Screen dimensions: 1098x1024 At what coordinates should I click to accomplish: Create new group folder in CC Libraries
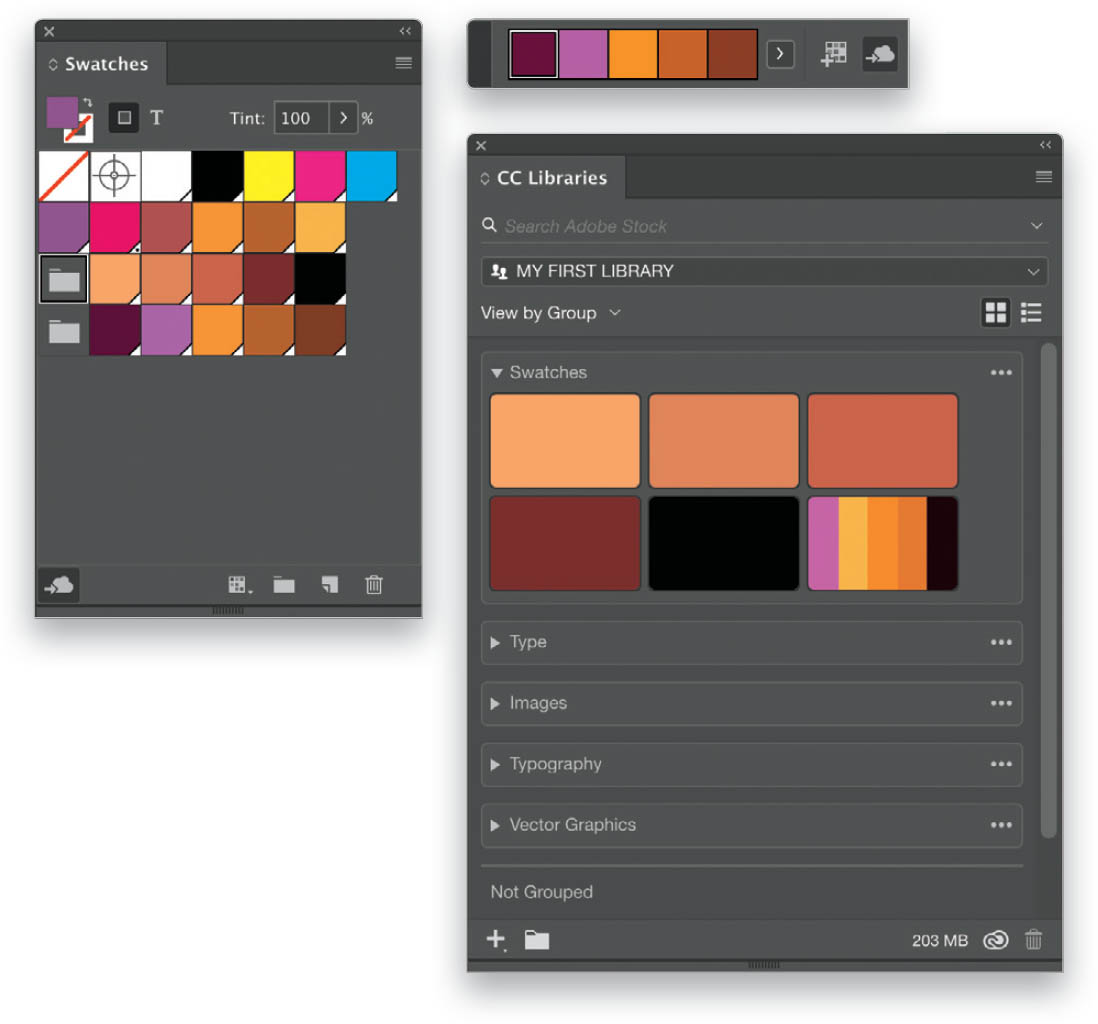point(537,939)
